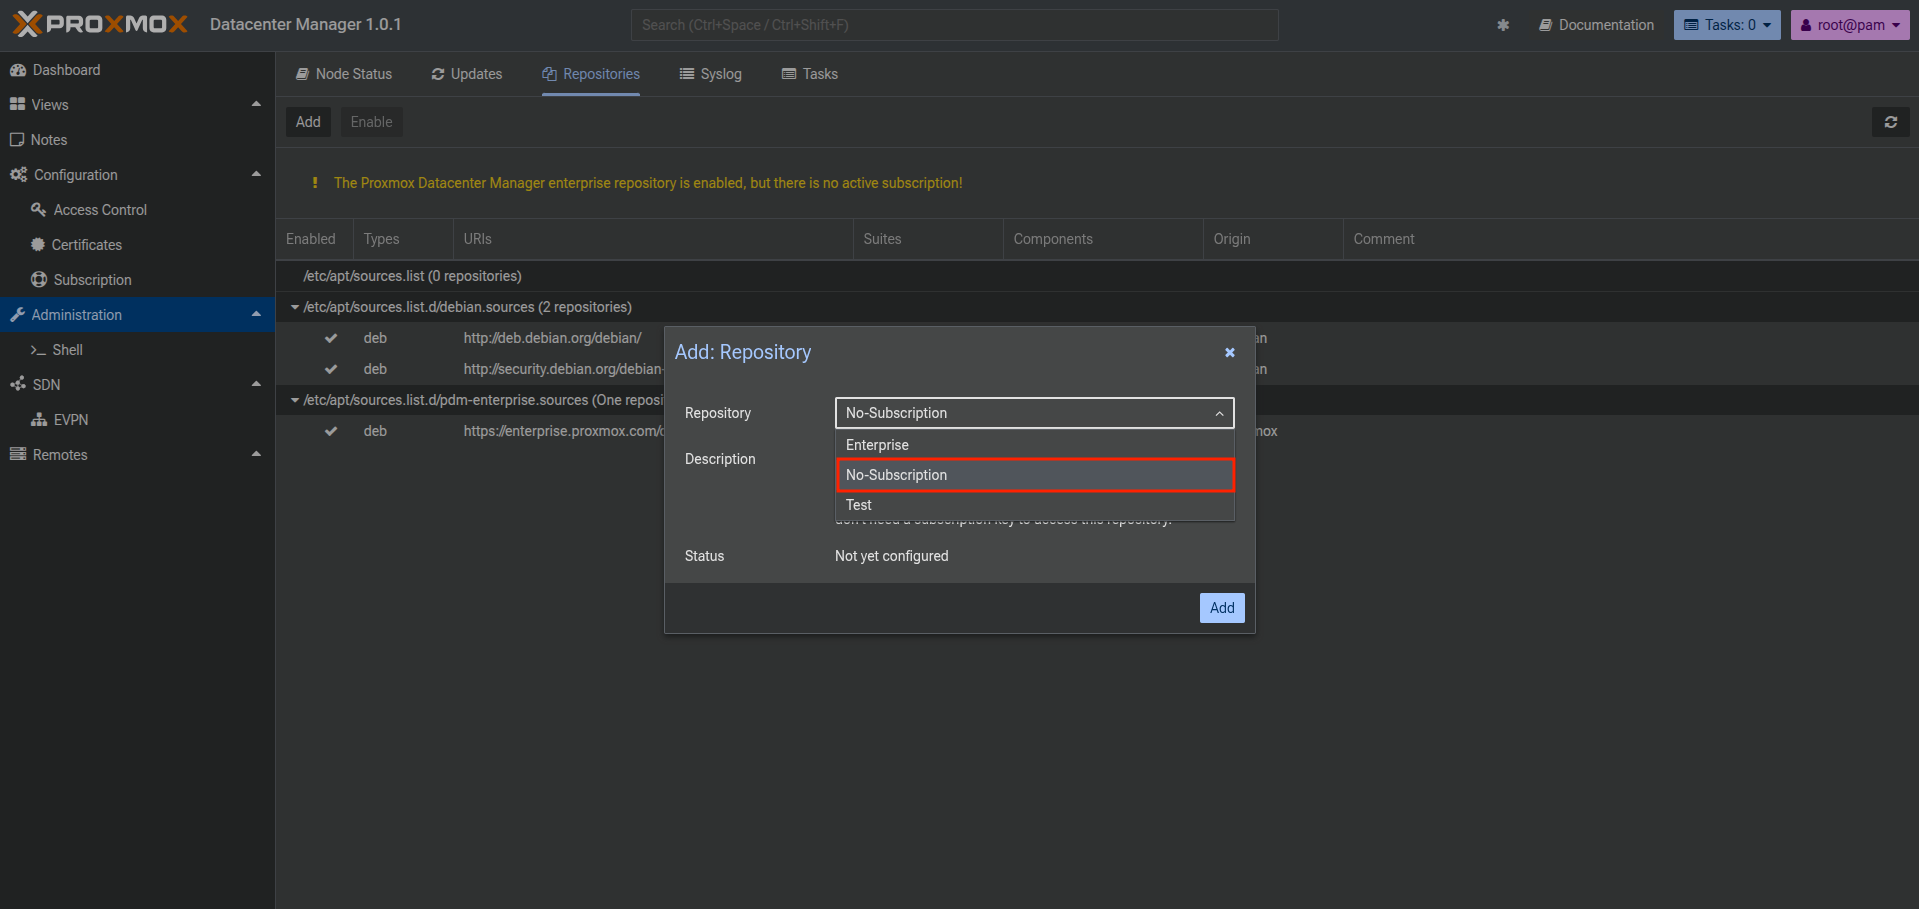Sort by the URIs column header

[x=653, y=239]
